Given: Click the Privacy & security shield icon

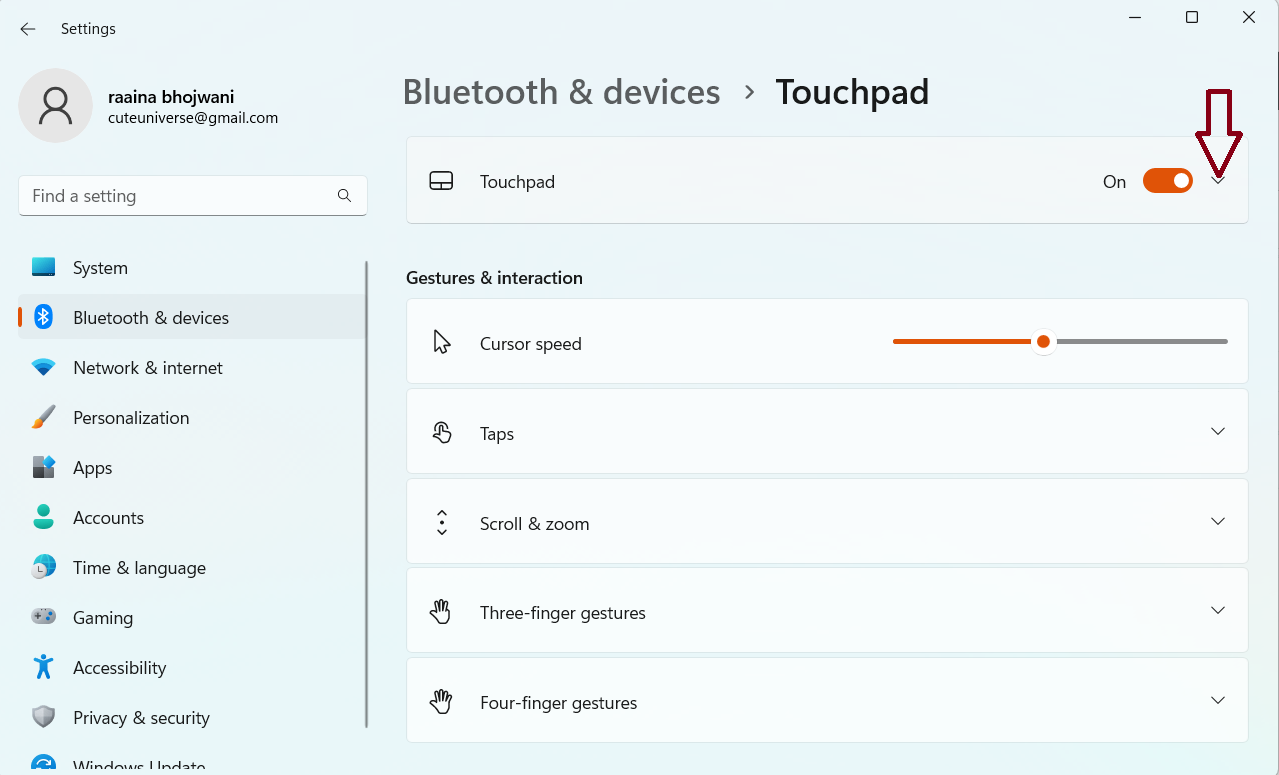Looking at the screenshot, I should (x=43, y=718).
